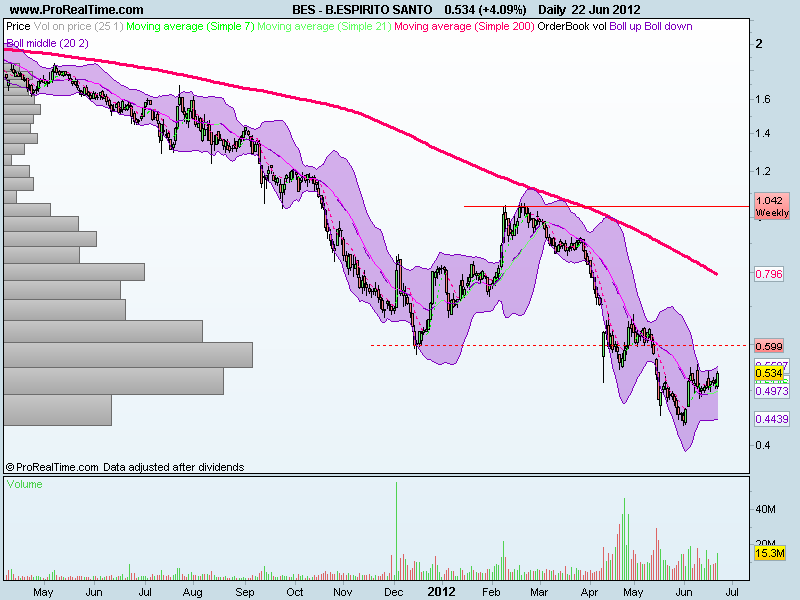Screen dimensions: 800x600
Task: Click the Apr label on time axis
Action: pyautogui.click(x=589, y=592)
